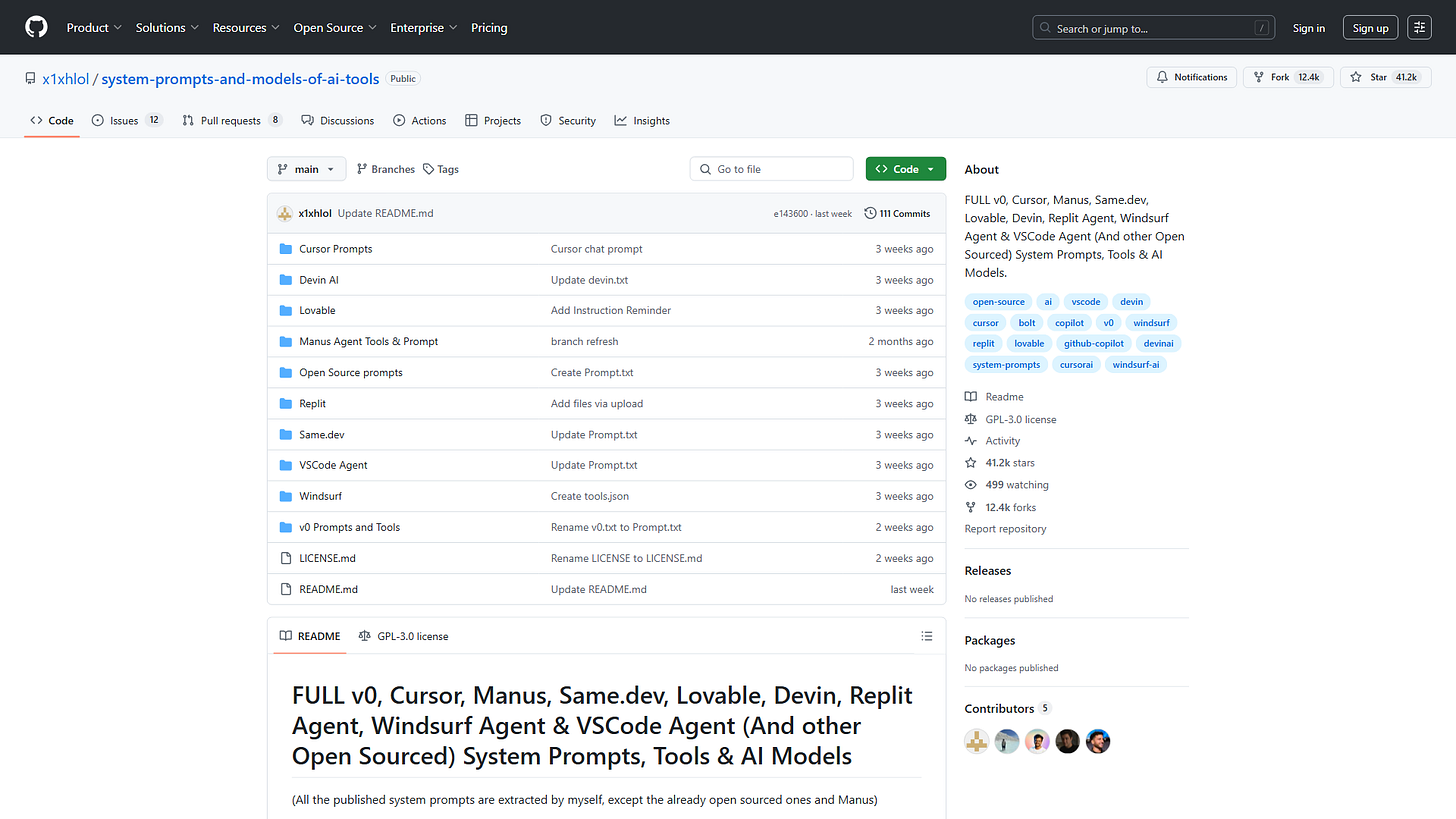Click the GitHub logo icon
This screenshot has width=1456, height=819.
coord(36,27)
